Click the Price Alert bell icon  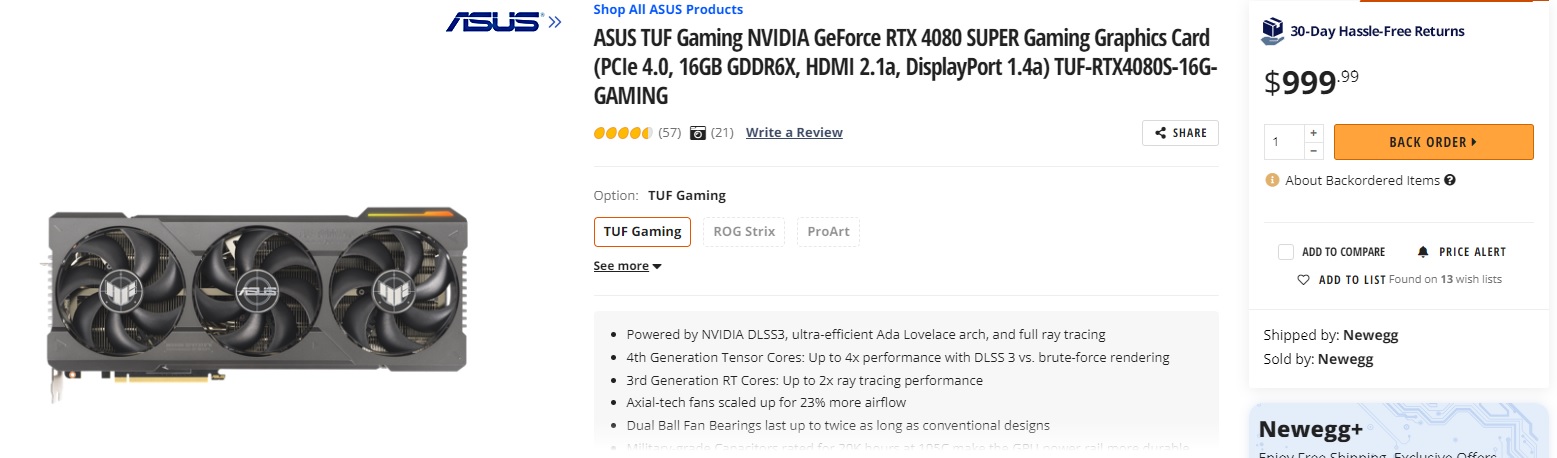(x=1423, y=252)
